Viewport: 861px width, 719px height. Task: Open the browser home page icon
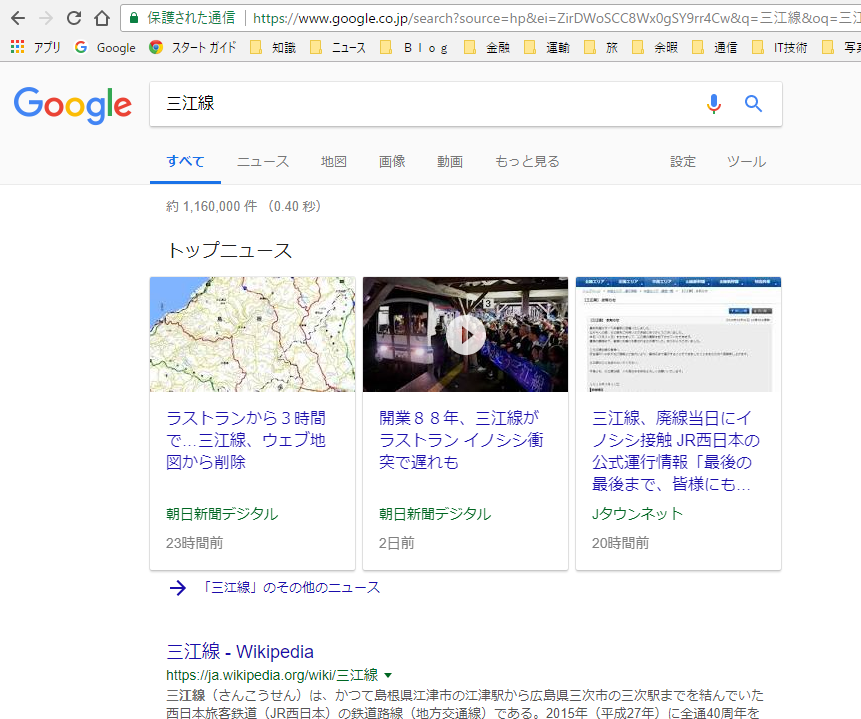[x=102, y=18]
